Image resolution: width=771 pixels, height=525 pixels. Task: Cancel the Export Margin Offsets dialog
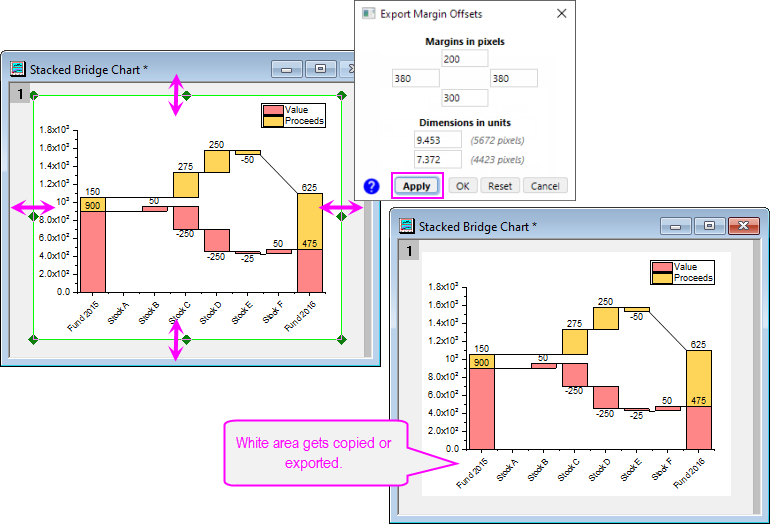pos(545,186)
